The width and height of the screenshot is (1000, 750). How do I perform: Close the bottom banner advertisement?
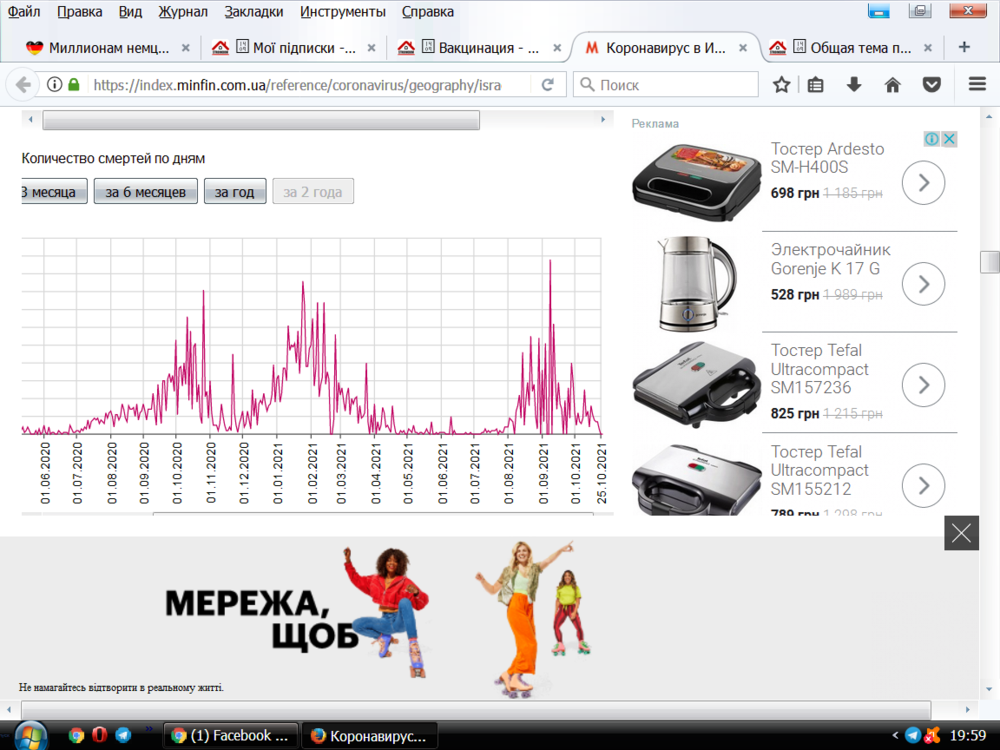(x=961, y=533)
